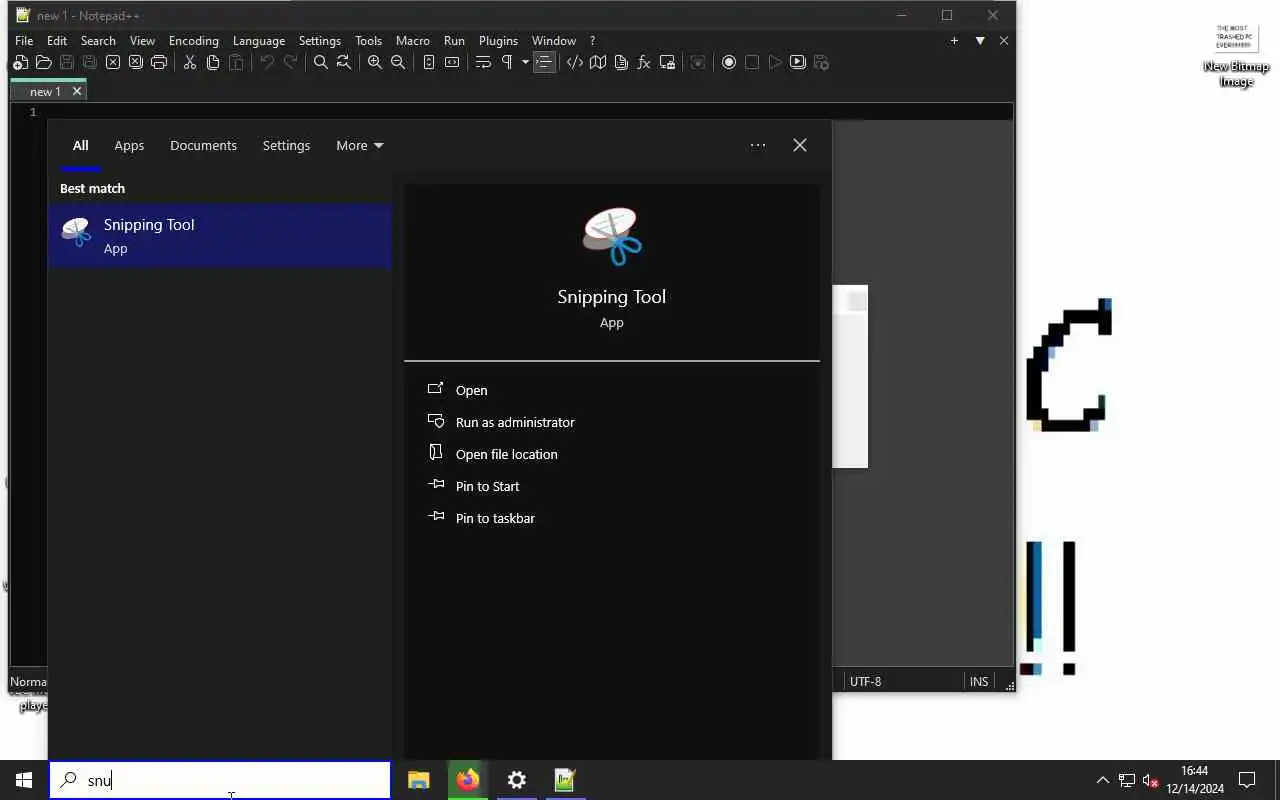
Task: Switch to the Apps search filter tab
Action: point(129,146)
